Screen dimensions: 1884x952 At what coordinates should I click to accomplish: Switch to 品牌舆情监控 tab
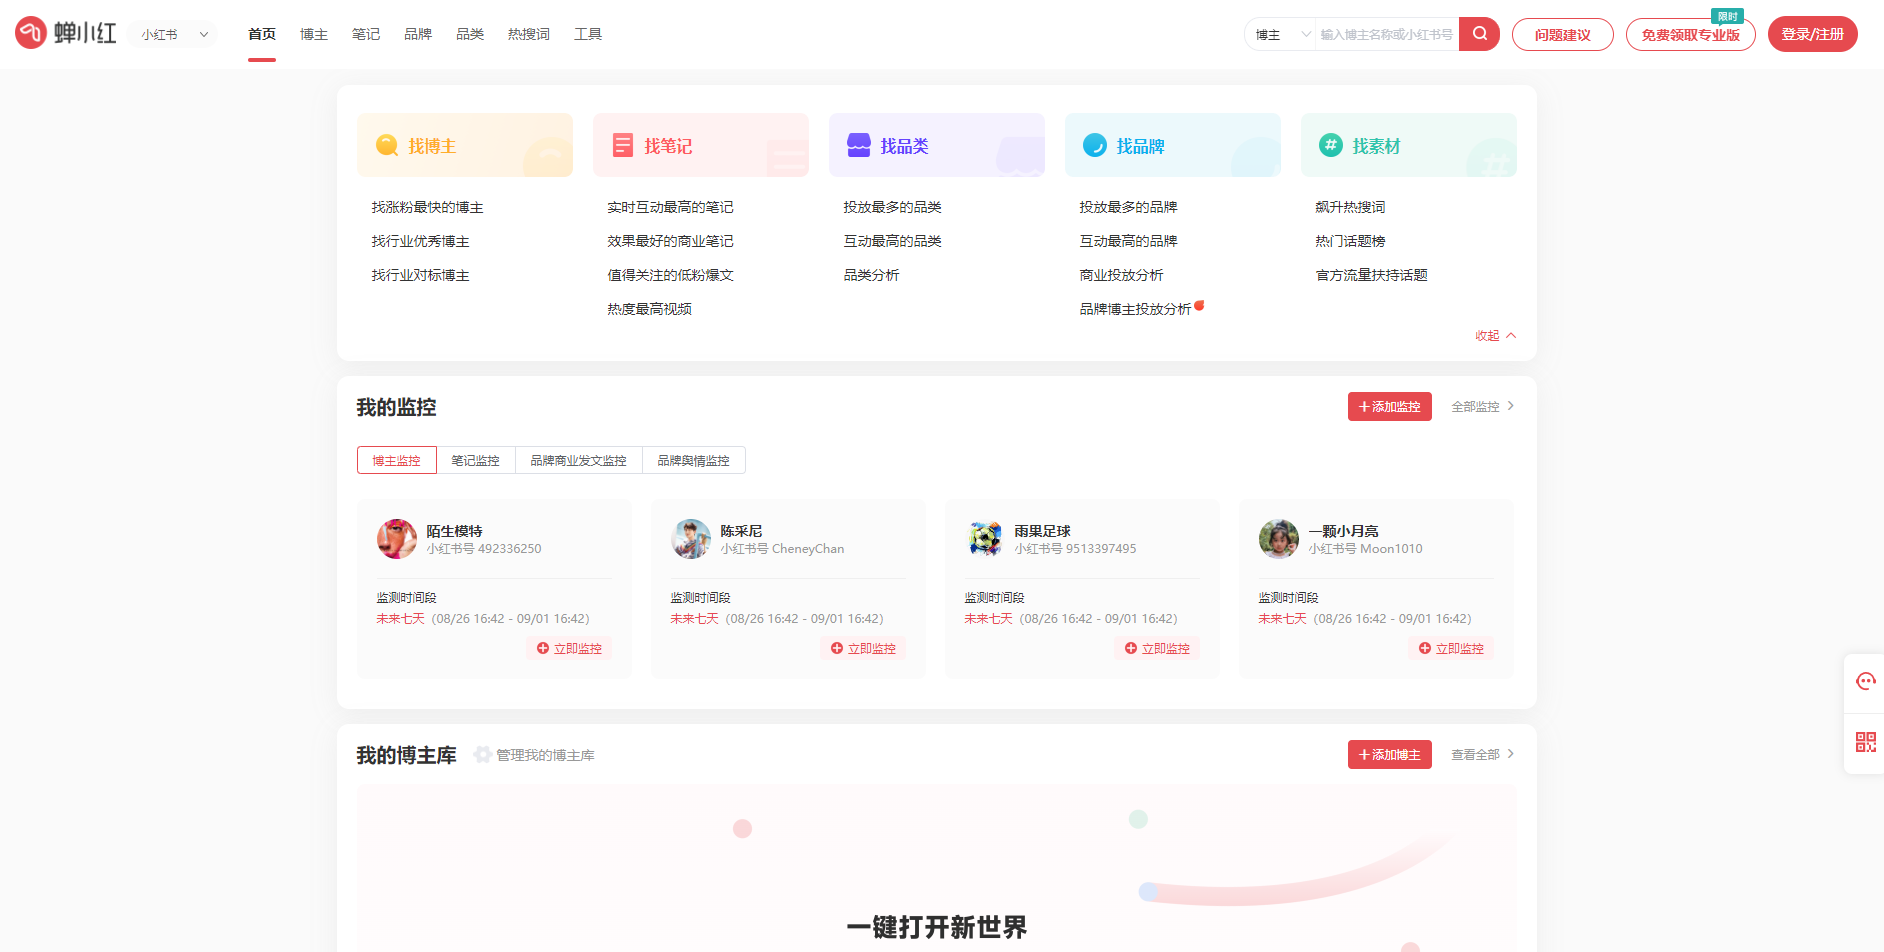[693, 460]
